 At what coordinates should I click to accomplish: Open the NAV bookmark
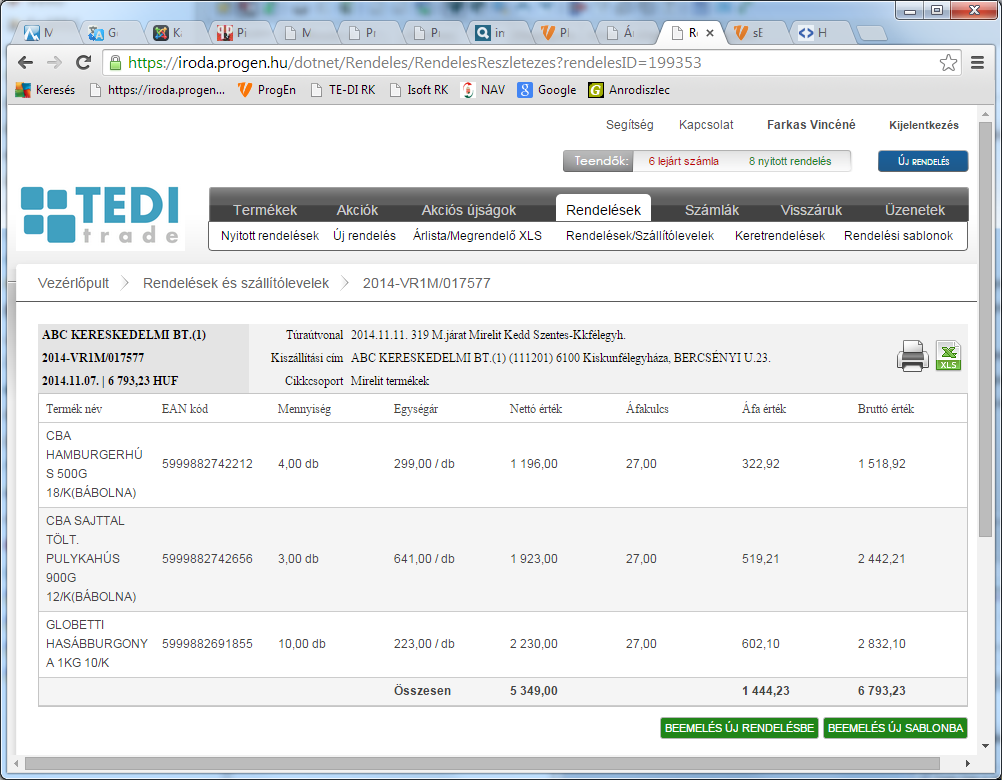[x=482, y=90]
